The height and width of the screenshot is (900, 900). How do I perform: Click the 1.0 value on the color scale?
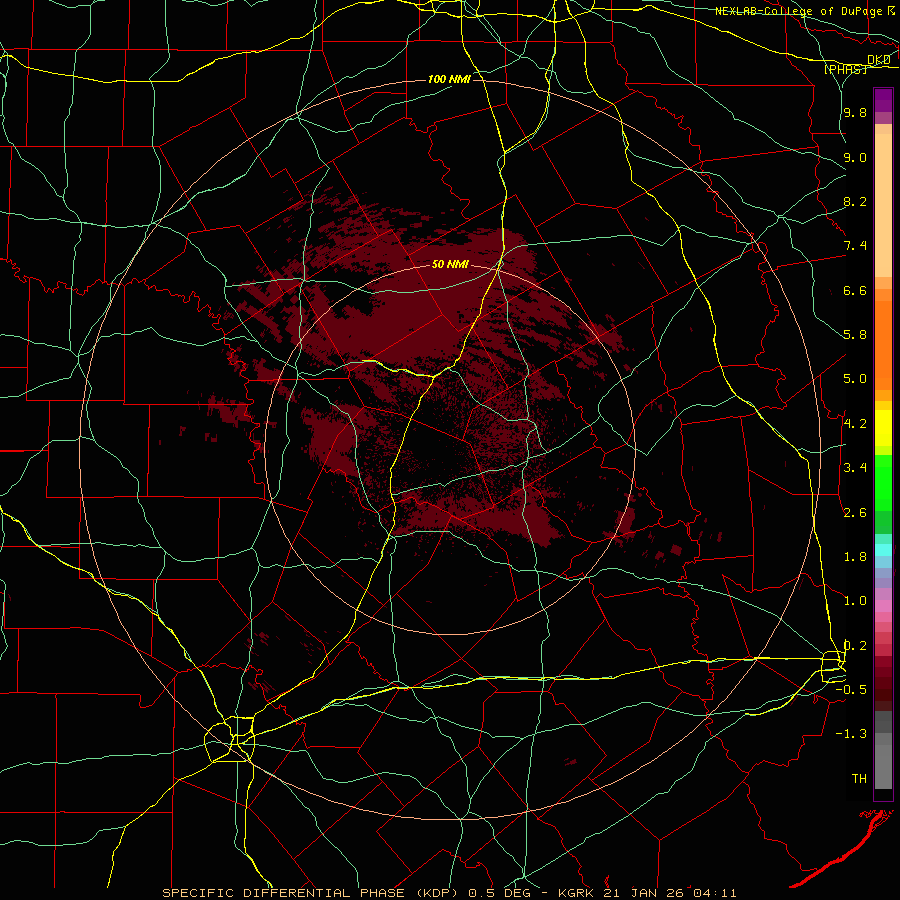pyautogui.click(x=855, y=600)
